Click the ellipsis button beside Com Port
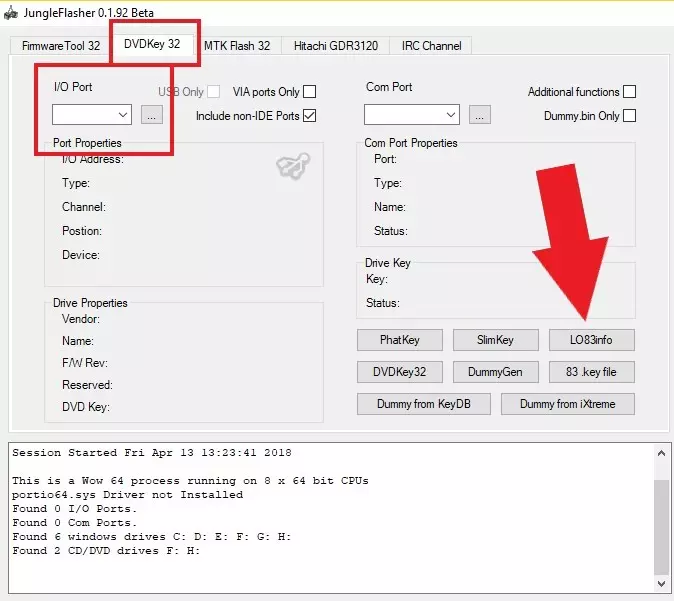 [480, 115]
